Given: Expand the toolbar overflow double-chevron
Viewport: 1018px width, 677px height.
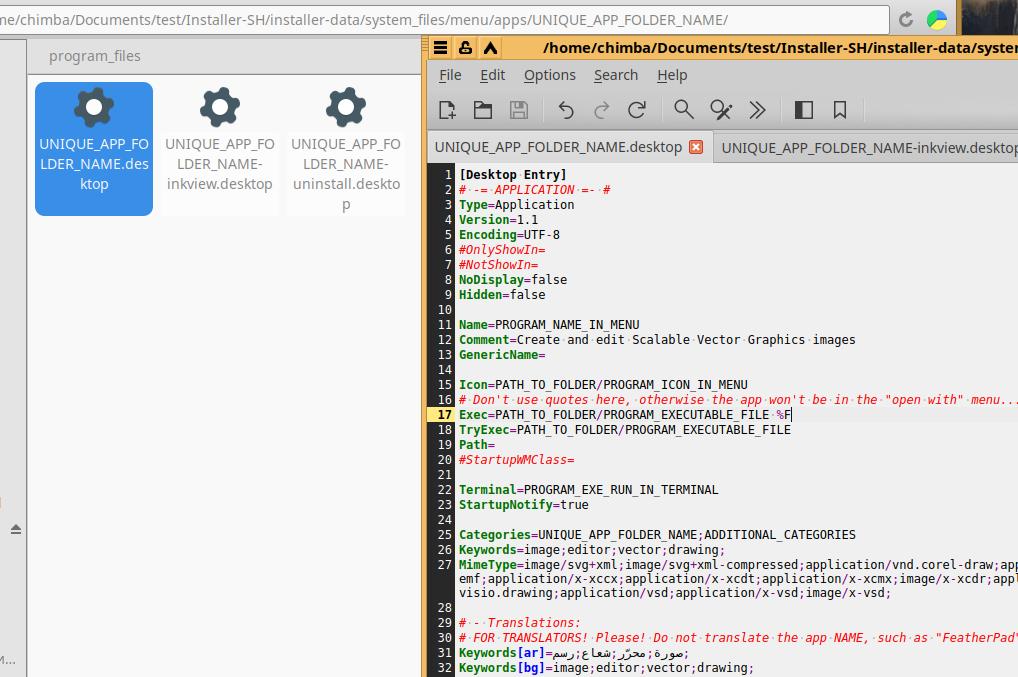Looking at the screenshot, I should tap(757, 110).
